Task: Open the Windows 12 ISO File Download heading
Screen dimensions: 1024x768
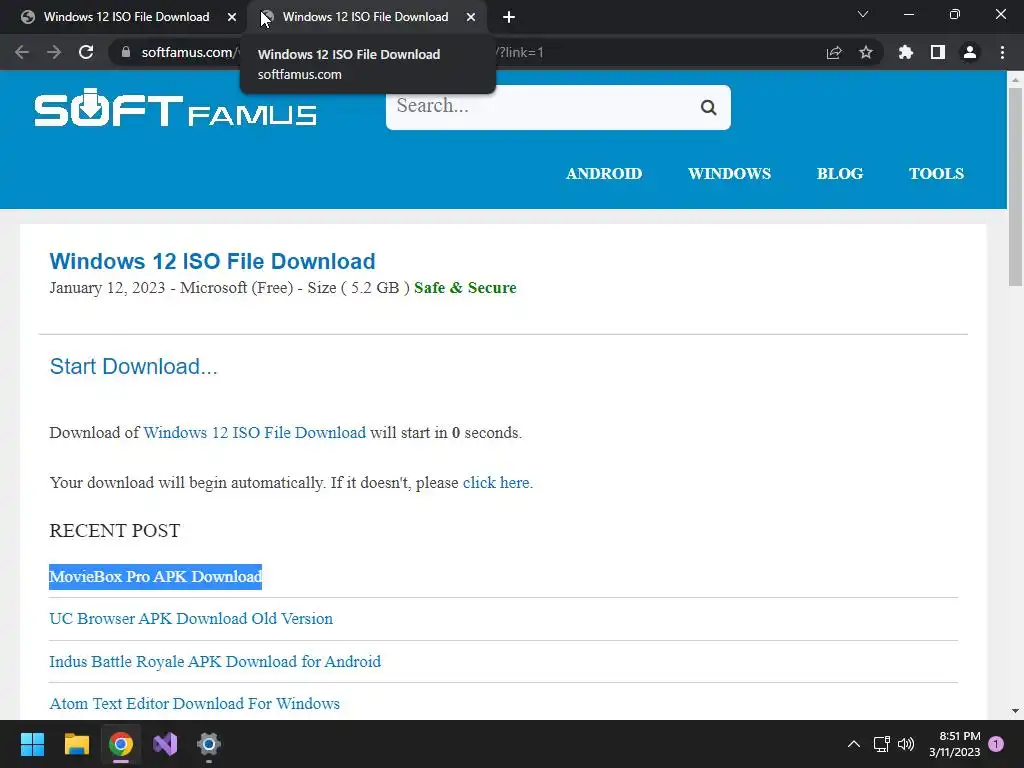Action: tap(212, 261)
